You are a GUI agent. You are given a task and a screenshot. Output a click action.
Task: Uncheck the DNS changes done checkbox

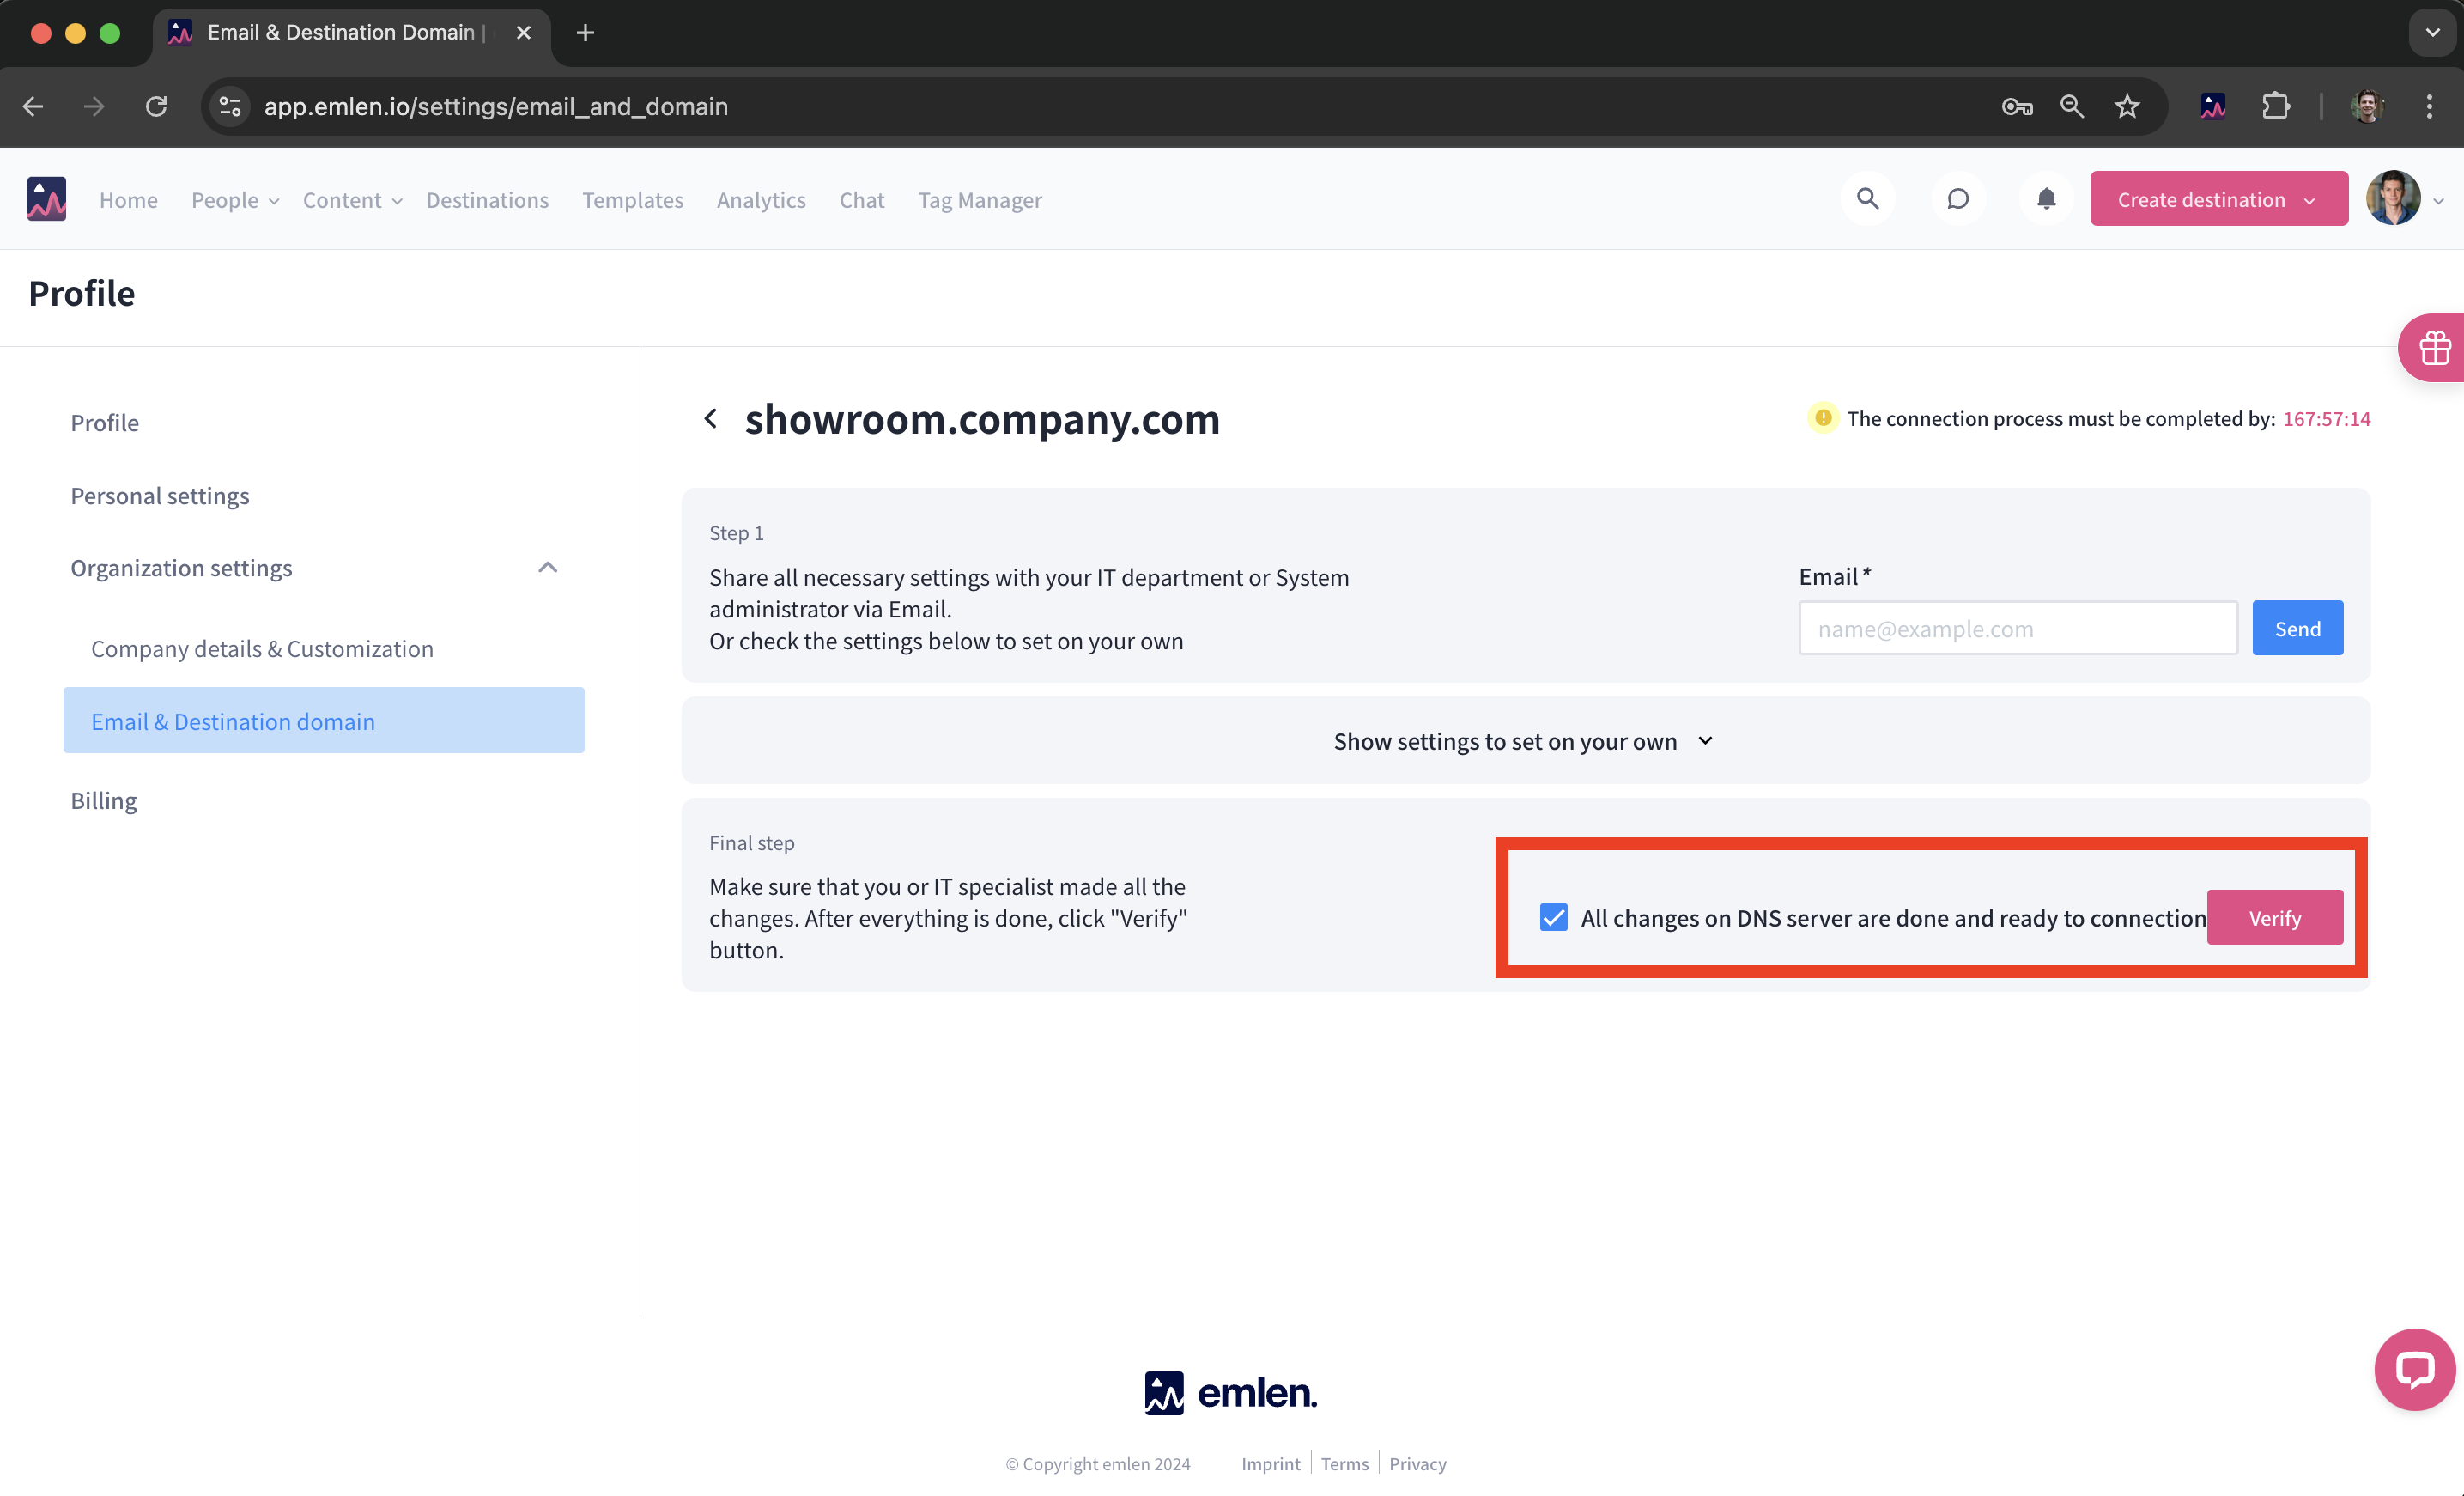(1553, 917)
